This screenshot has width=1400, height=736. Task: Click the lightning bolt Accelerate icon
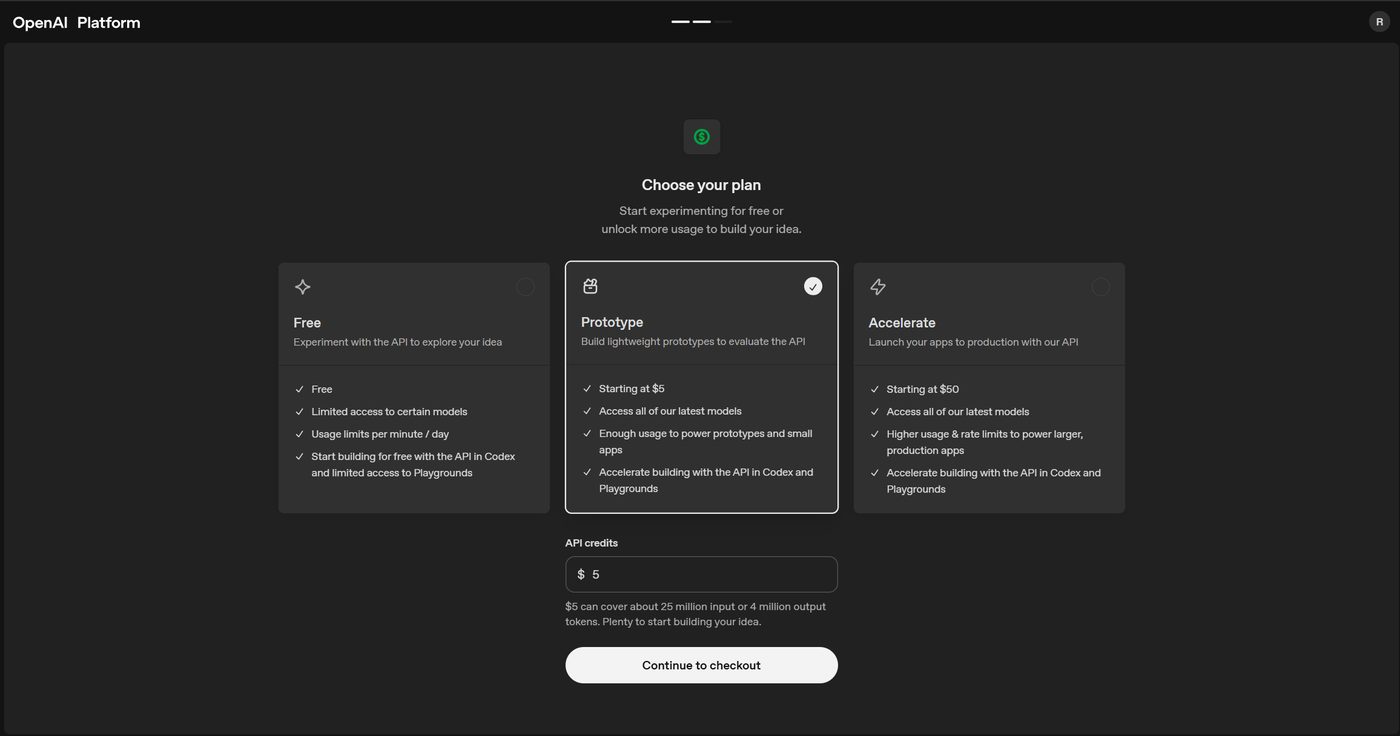pos(878,287)
